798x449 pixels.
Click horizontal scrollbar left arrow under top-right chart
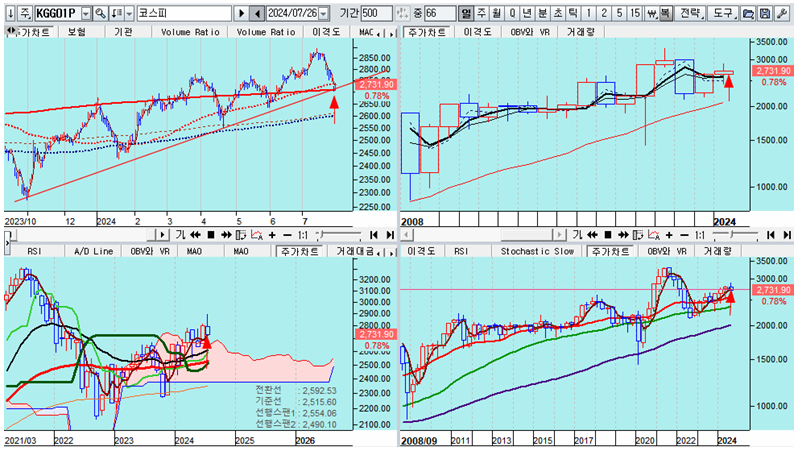pos(406,235)
